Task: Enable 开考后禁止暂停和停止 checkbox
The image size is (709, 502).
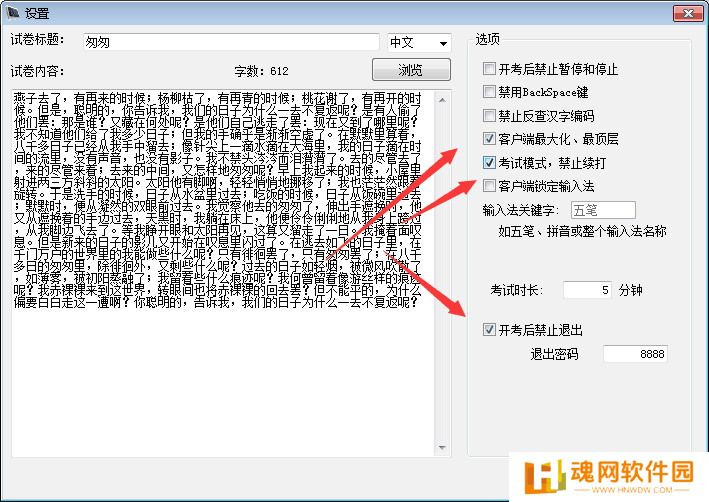Action: pos(489,69)
